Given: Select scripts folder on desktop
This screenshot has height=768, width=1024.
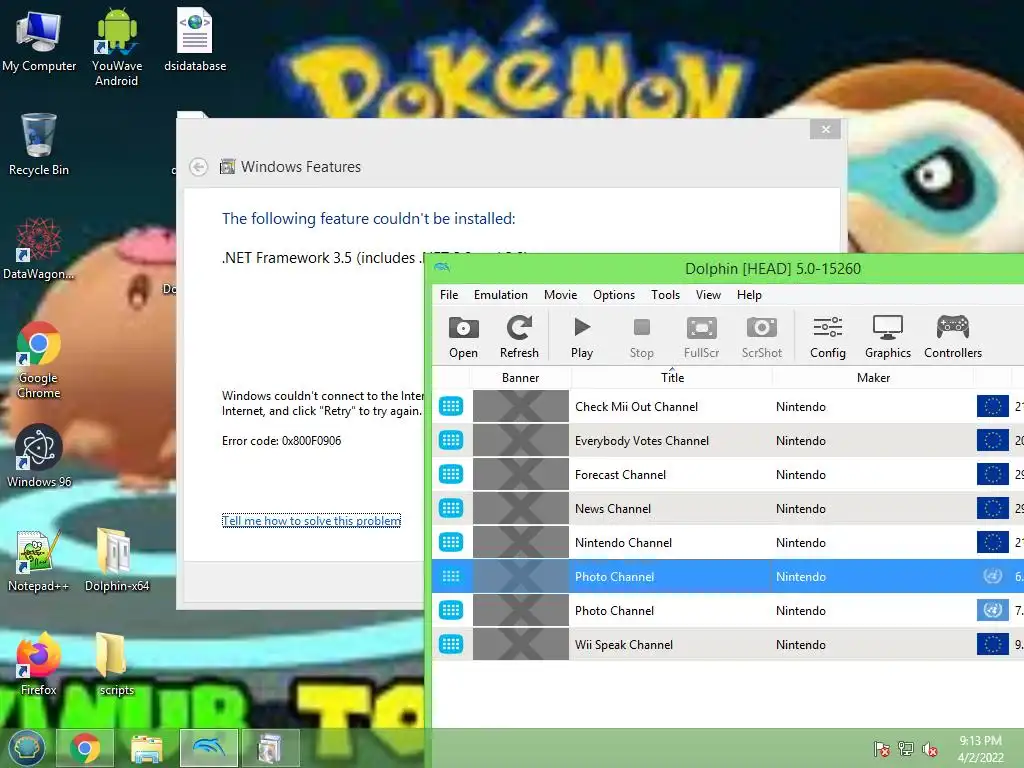Looking at the screenshot, I should pyautogui.click(x=116, y=664).
